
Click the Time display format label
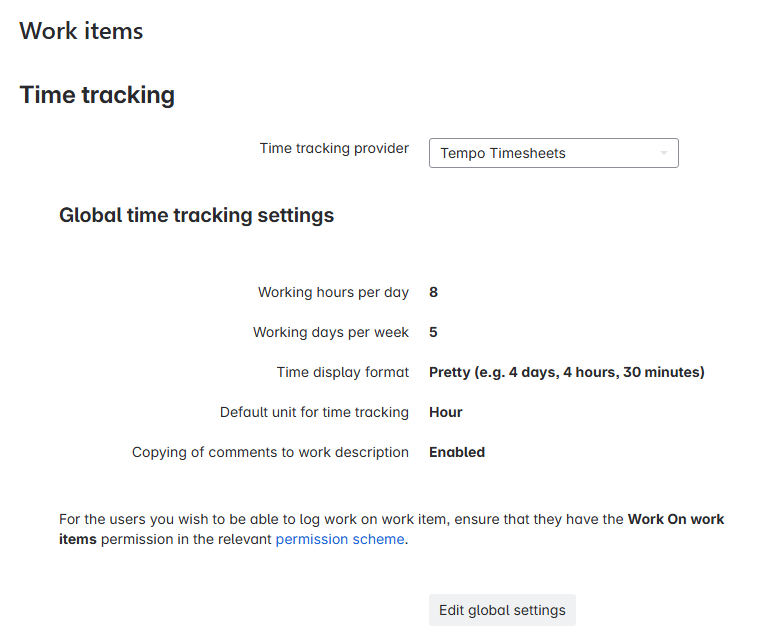tap(343, 372)
